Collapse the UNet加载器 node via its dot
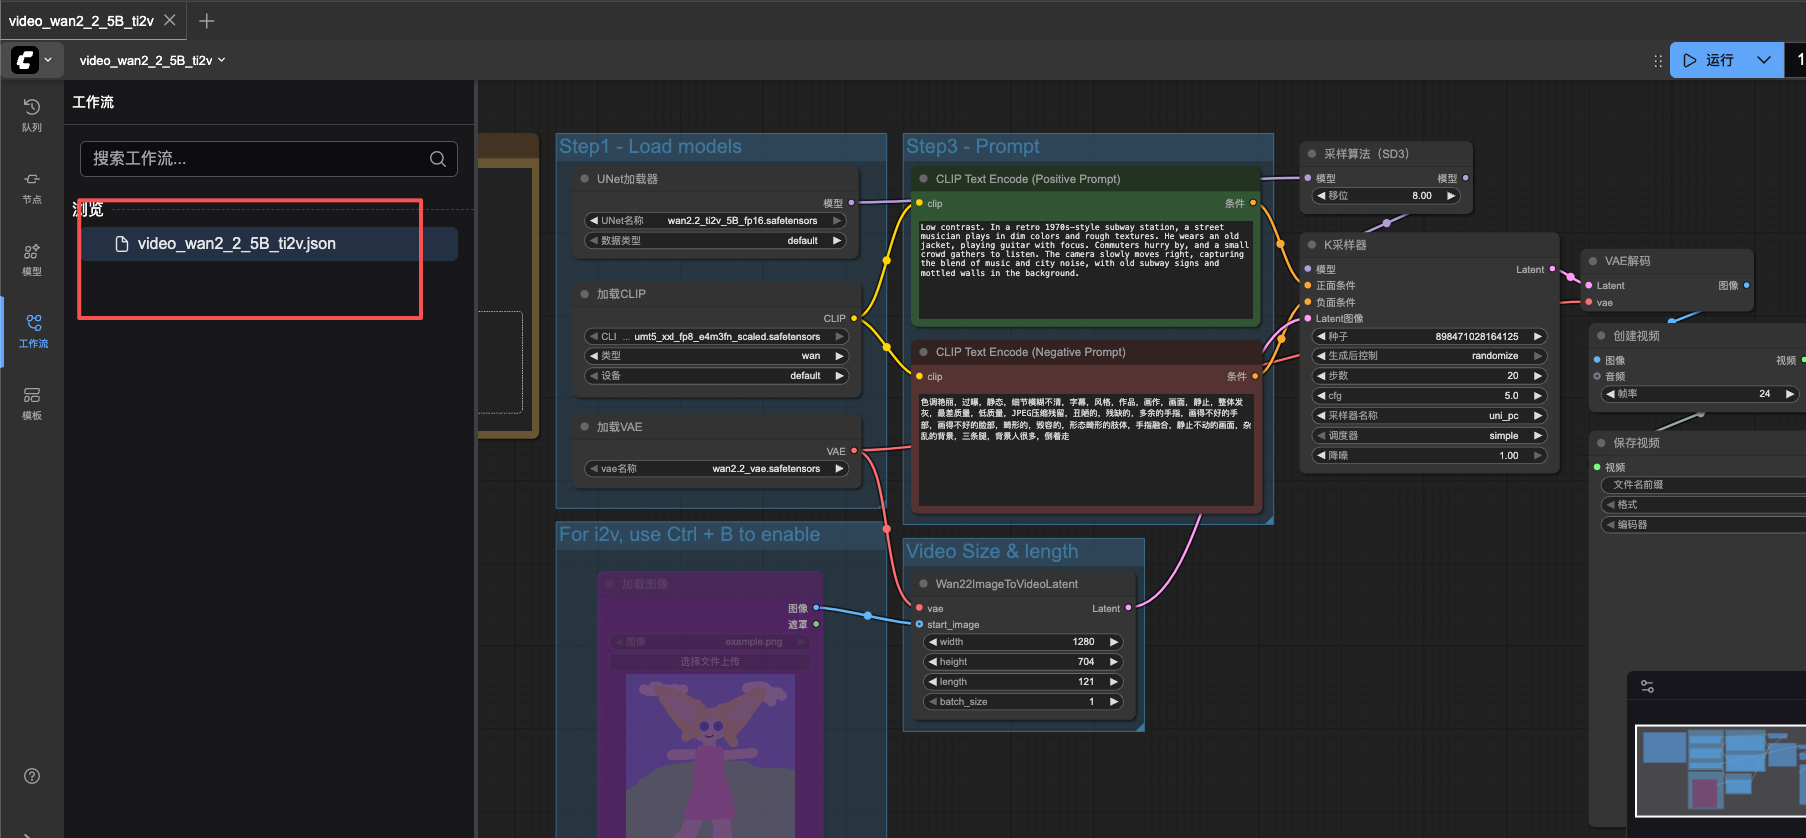This screenshot has width=1806, height=838. pyautogui.click(x=585, y=179)
